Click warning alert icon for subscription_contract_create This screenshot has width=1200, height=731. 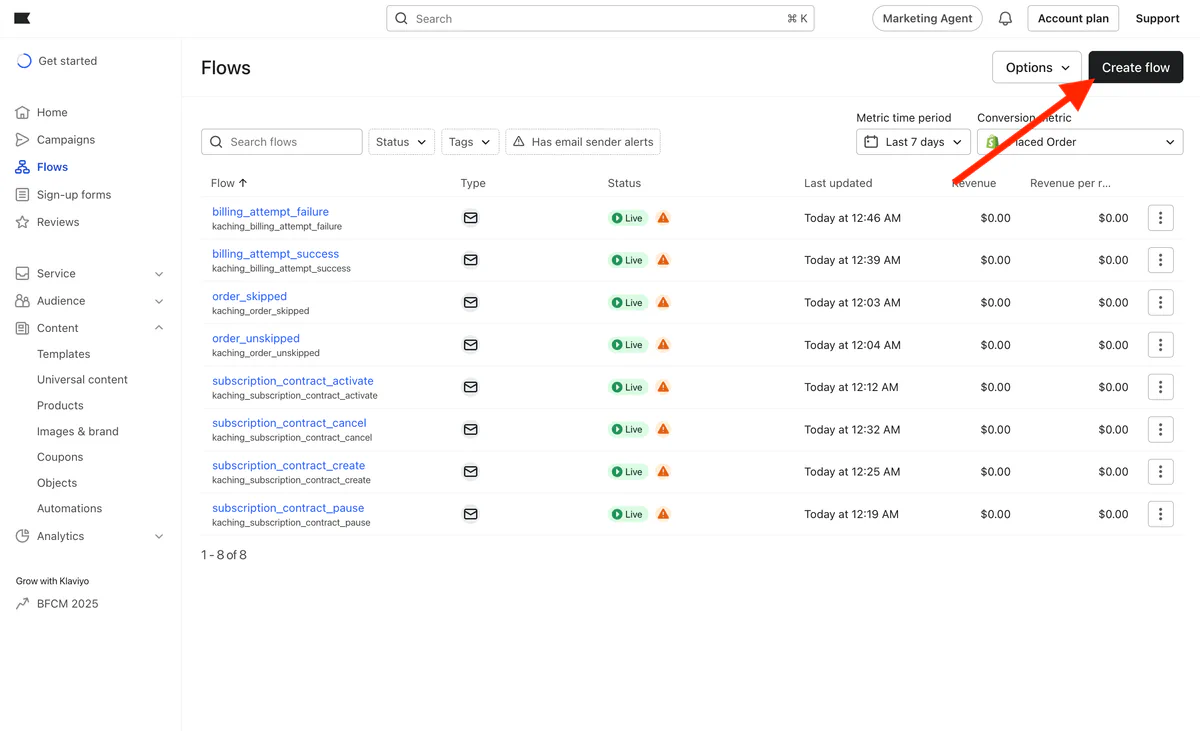663,472
